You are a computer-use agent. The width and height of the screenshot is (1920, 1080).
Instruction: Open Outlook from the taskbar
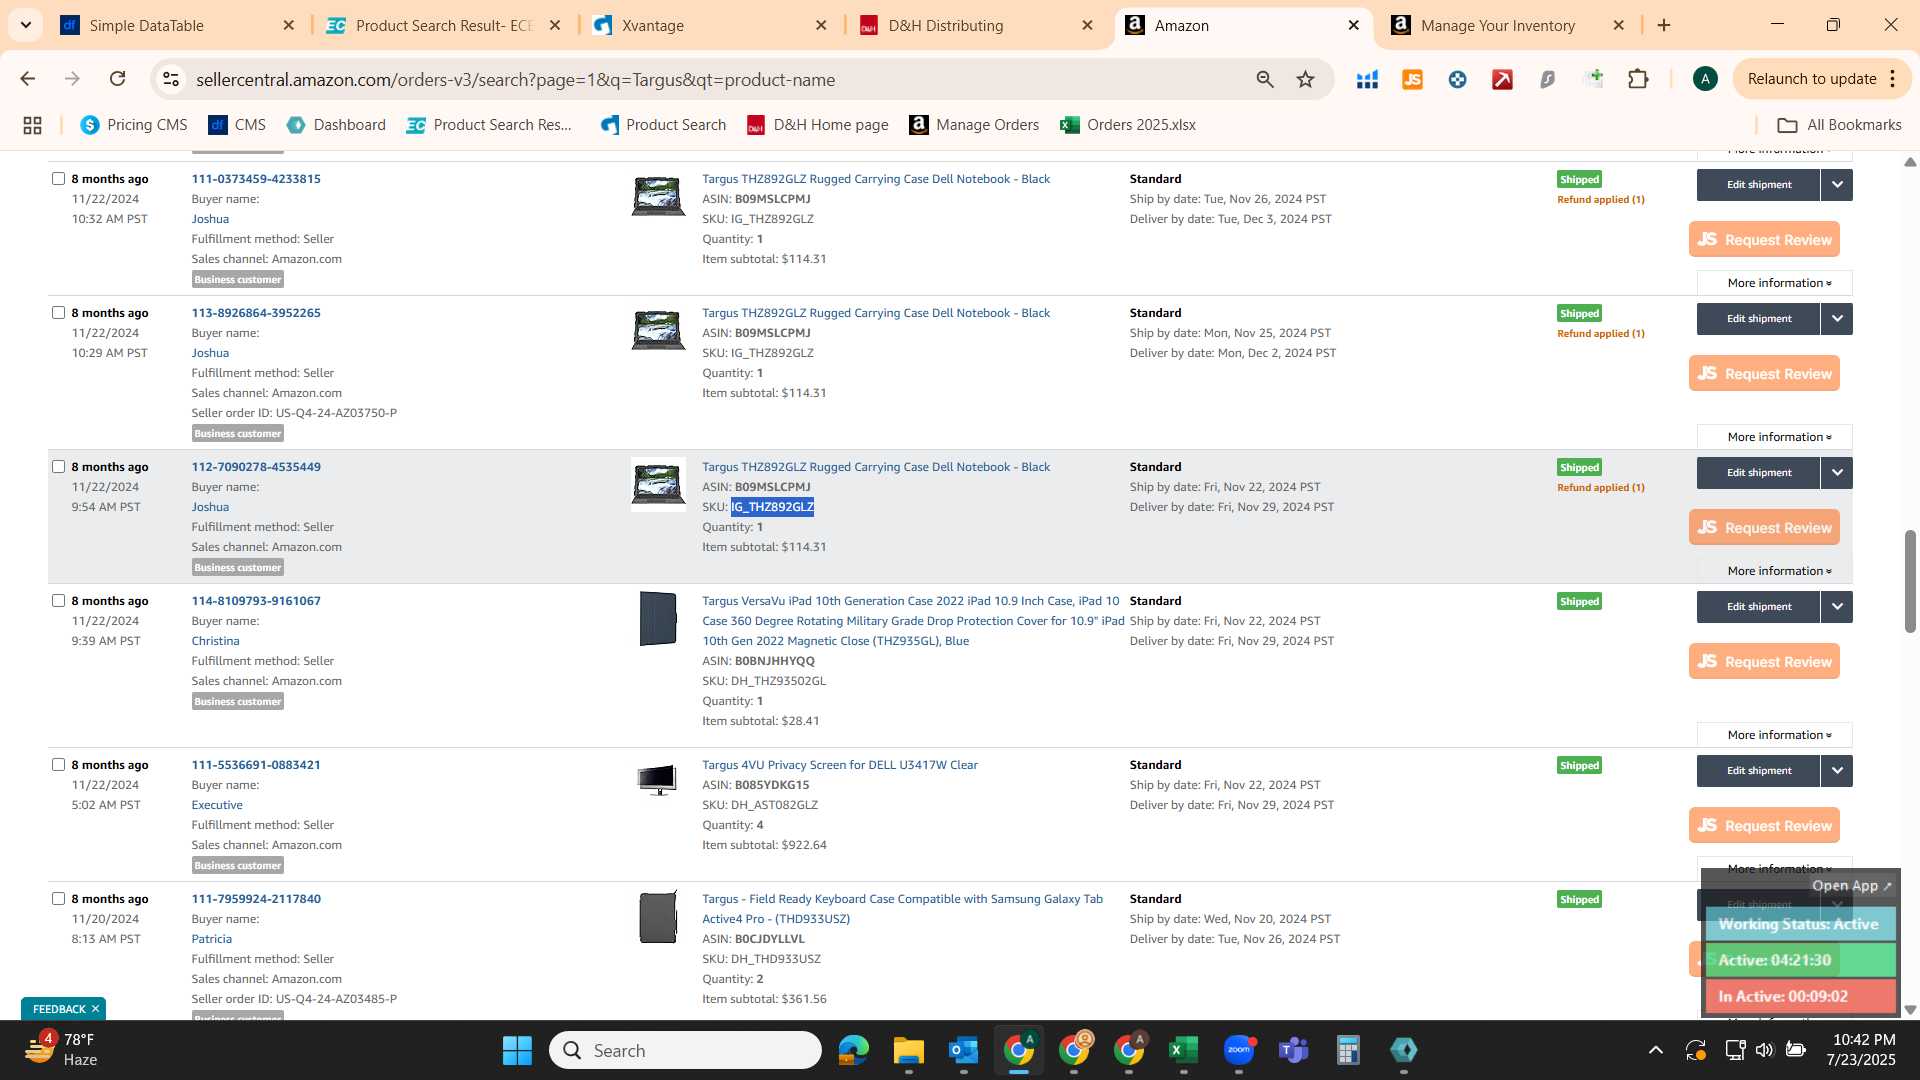click(963, 1050)
